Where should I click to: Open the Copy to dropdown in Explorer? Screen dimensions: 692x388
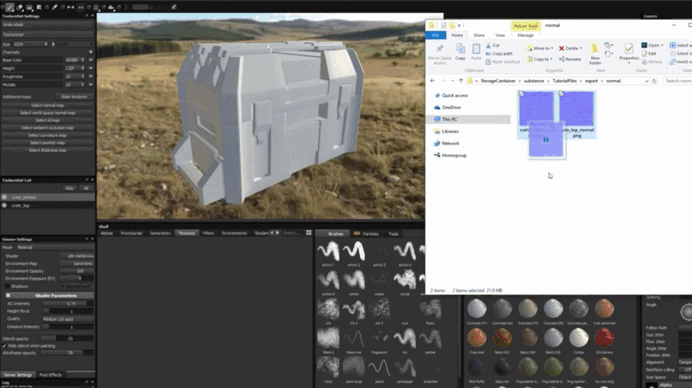tap(540, 59)
